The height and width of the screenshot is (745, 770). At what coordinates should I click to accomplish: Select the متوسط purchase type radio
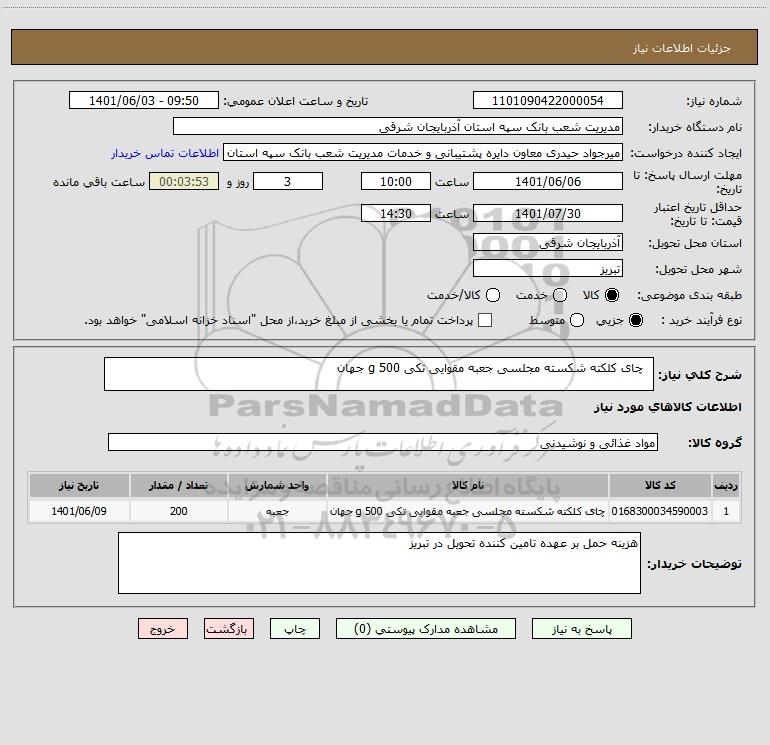coord(577,320)
